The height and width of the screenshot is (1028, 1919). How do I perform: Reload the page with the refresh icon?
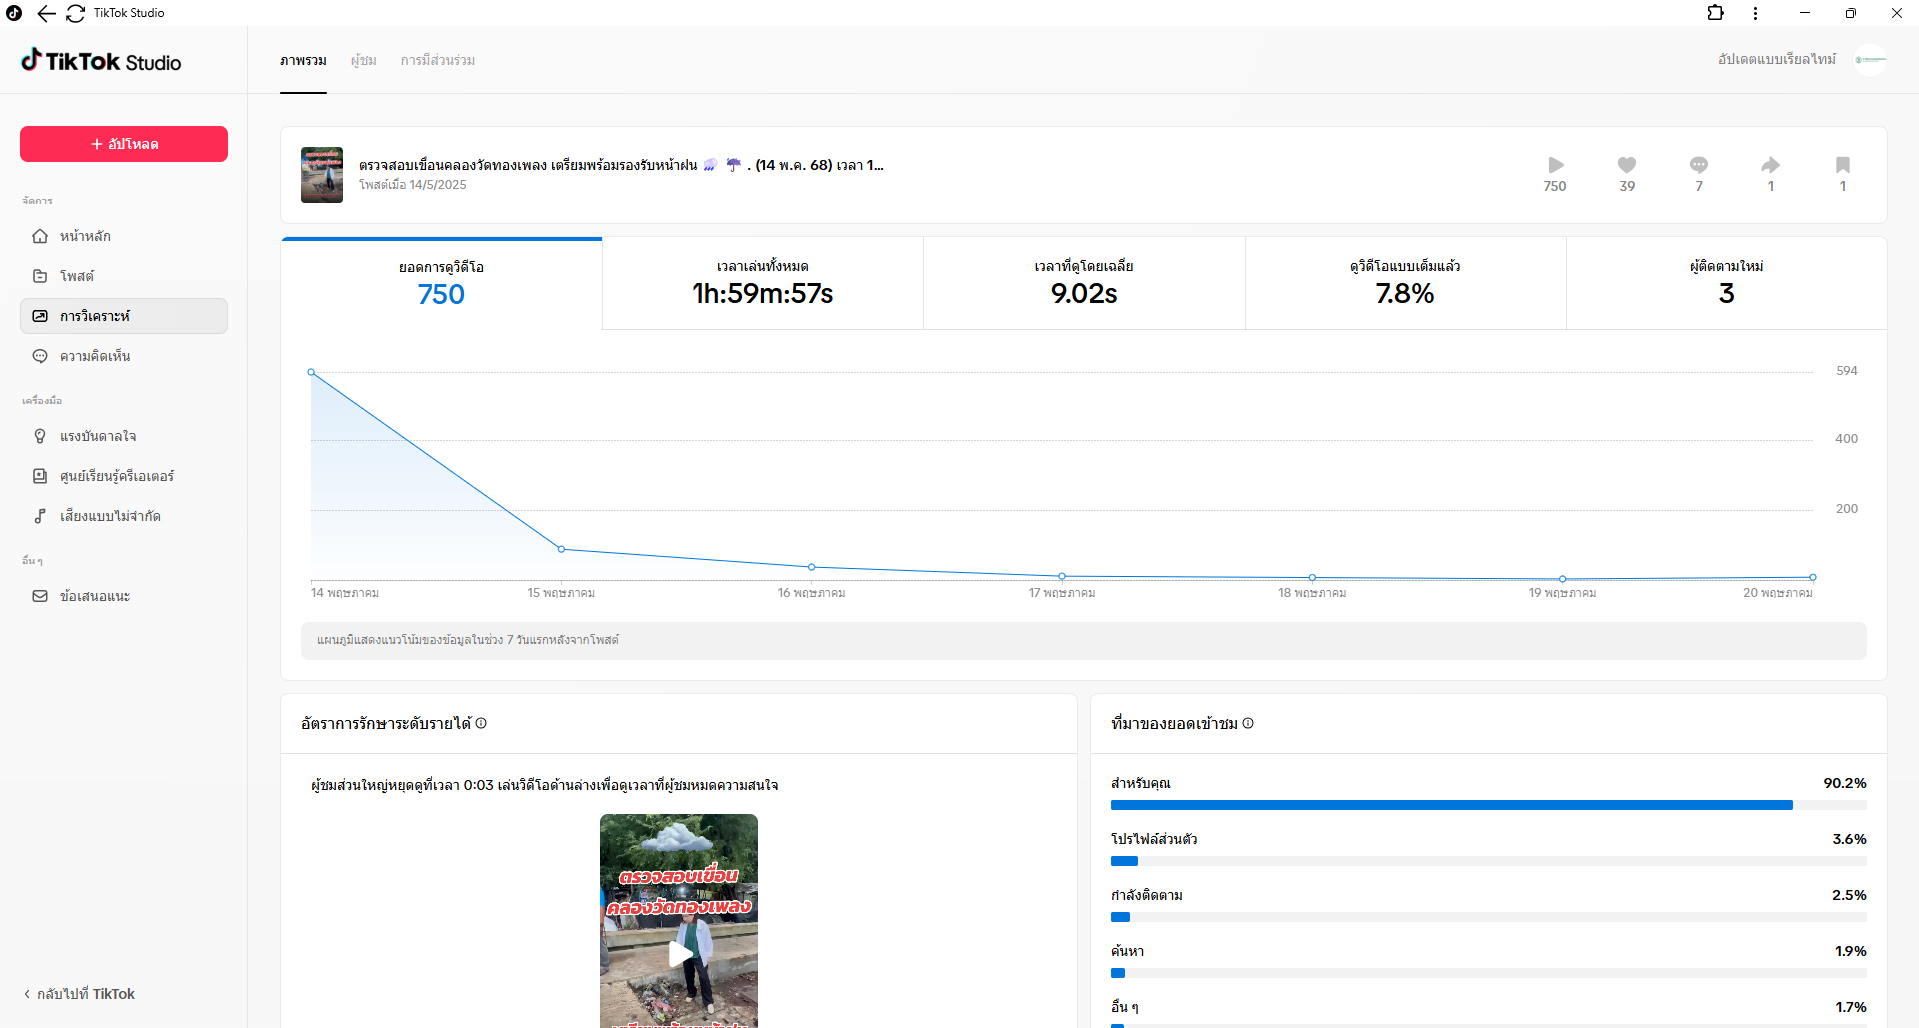pyautogui.click(x=76, y=13)
